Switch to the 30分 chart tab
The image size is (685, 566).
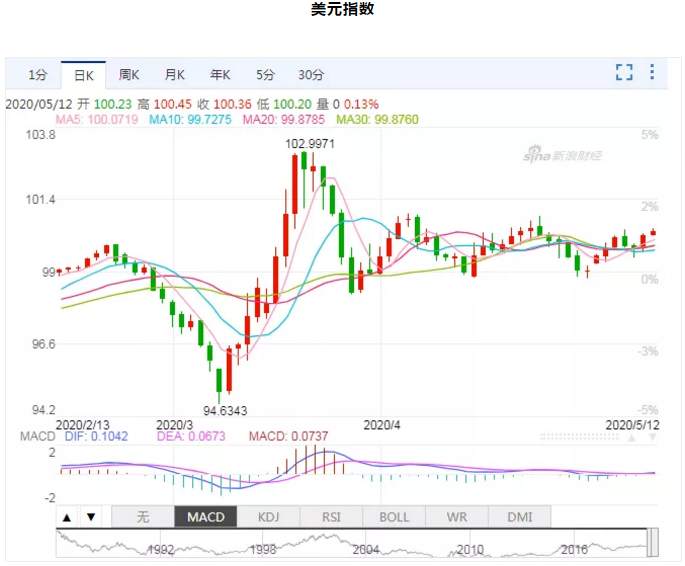311,75
